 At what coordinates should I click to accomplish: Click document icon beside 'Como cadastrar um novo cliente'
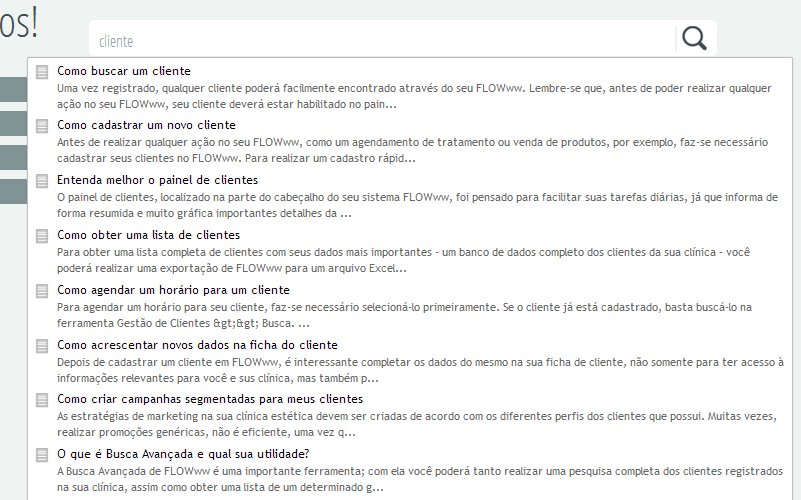pyautogui.click(x=42, y=126)
